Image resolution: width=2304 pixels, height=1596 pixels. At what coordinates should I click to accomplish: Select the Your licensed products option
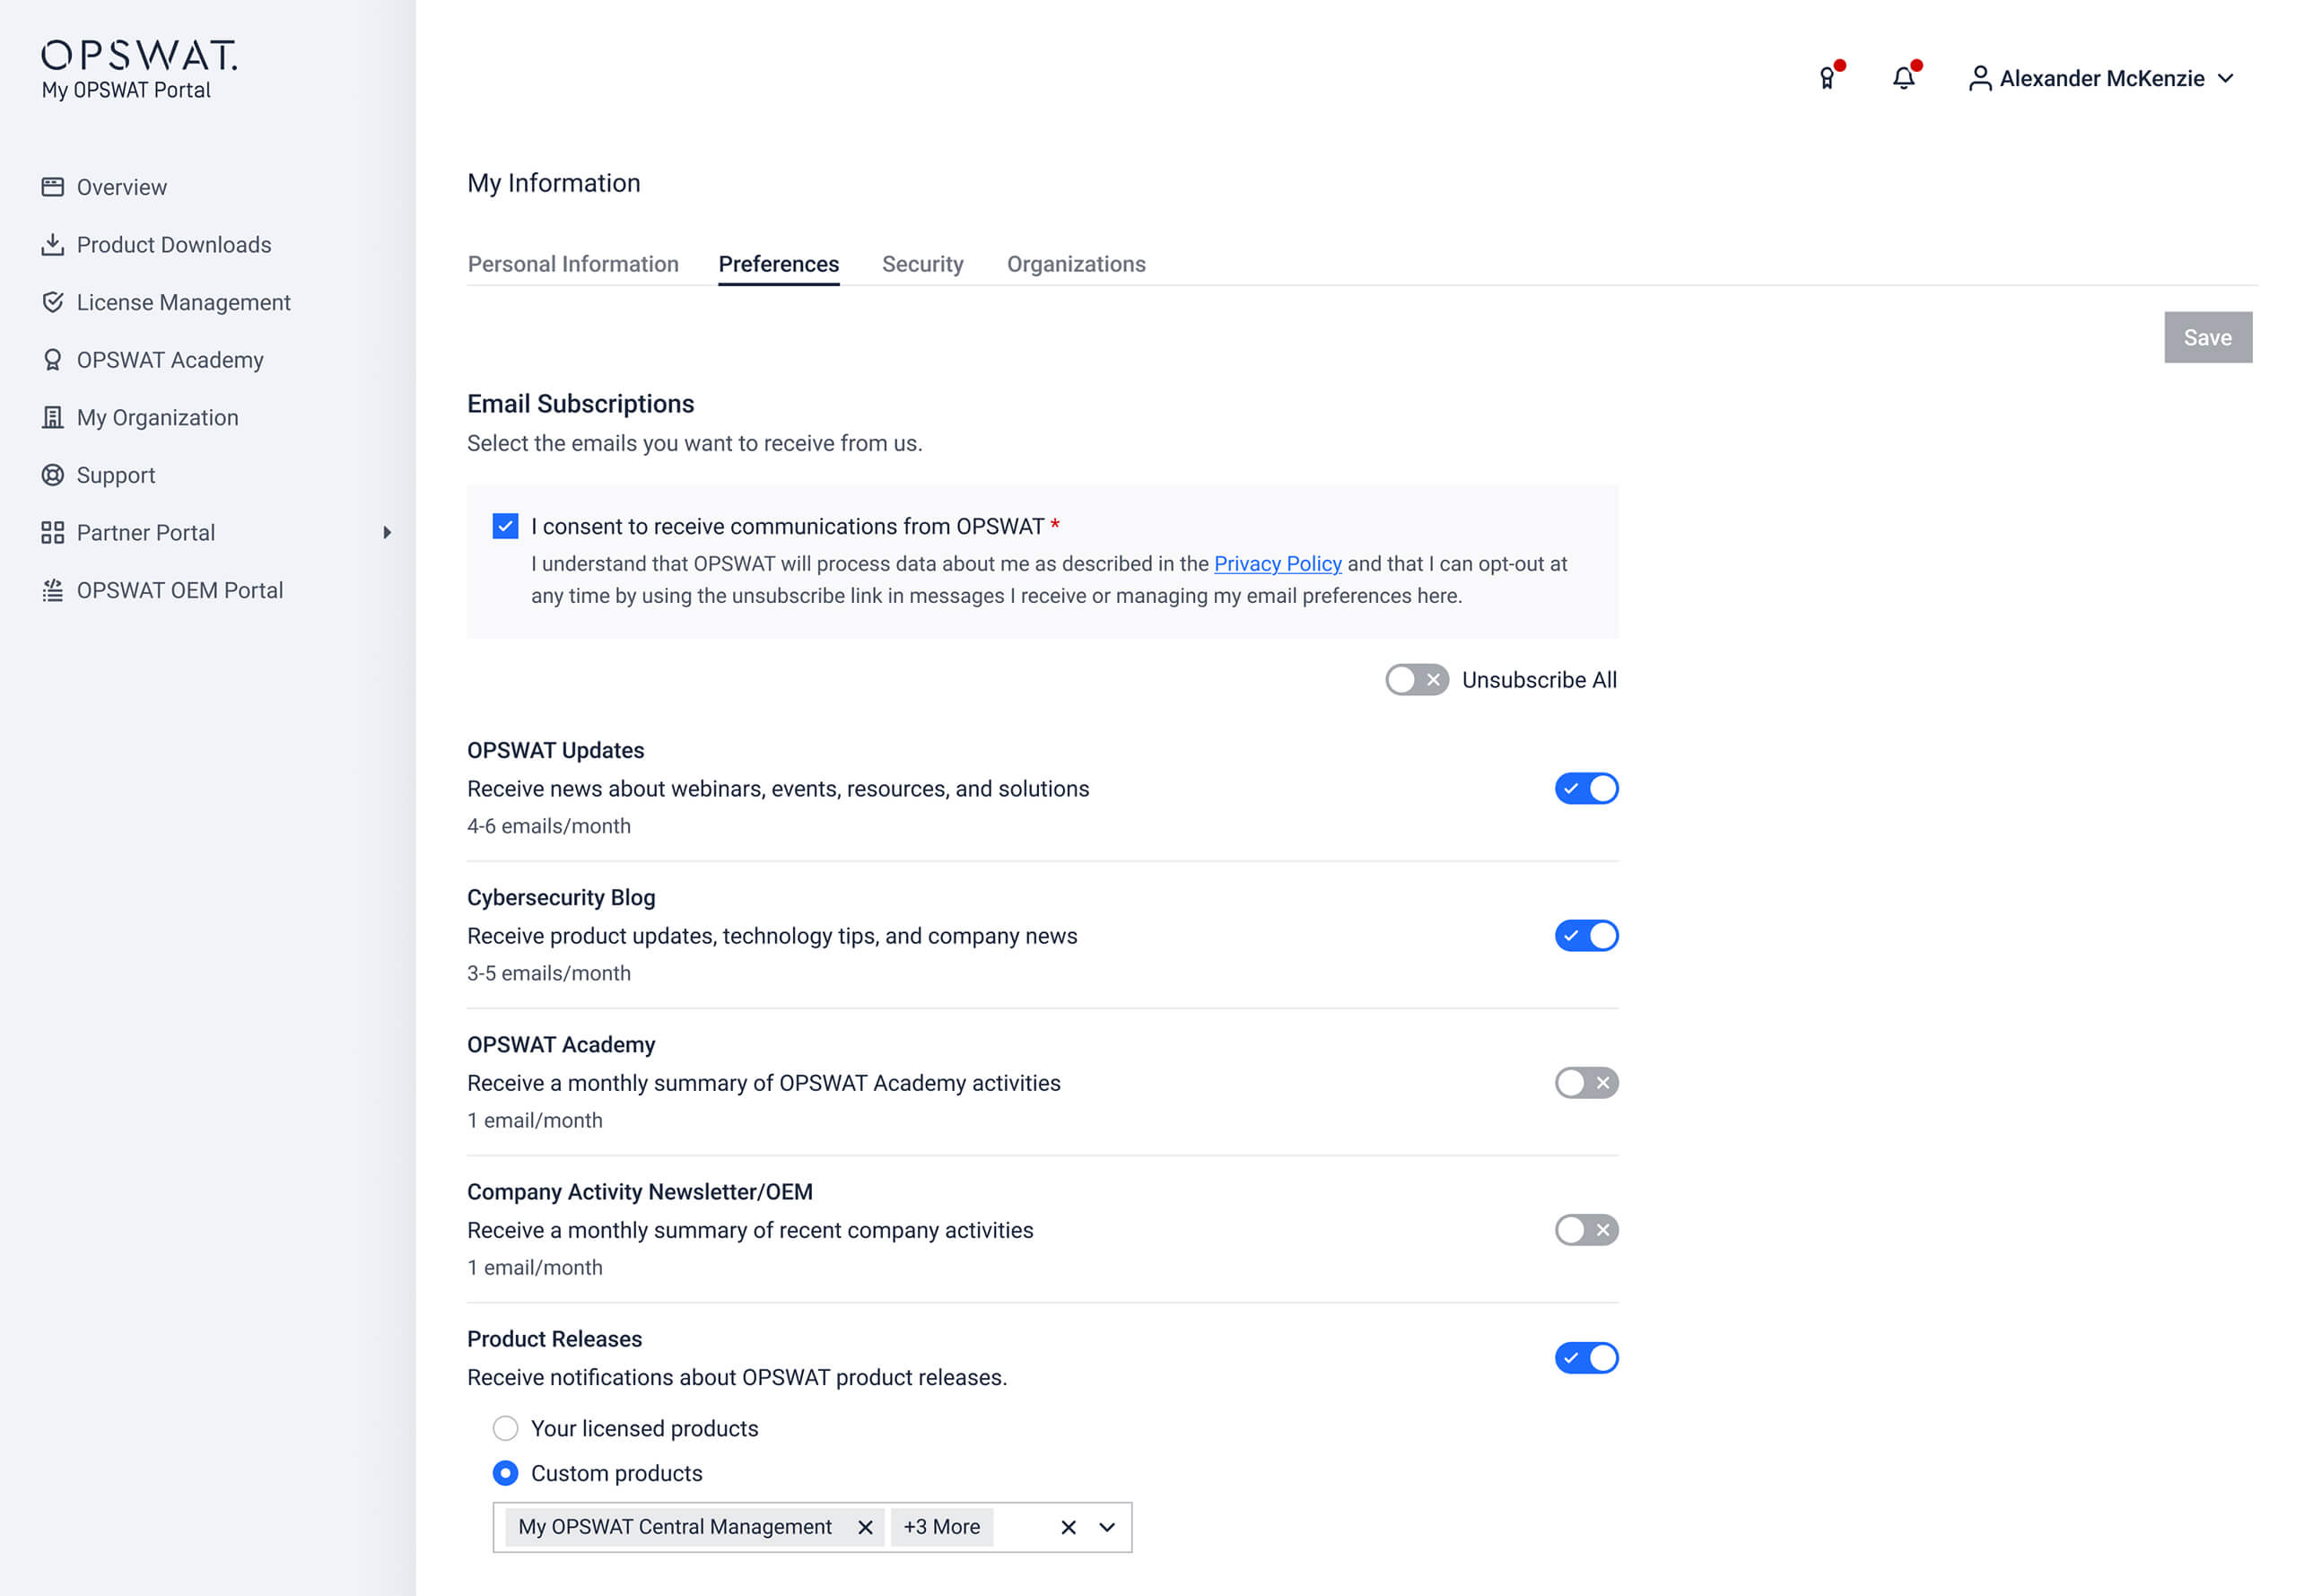pyautogui.click(x=505, y=1428)
